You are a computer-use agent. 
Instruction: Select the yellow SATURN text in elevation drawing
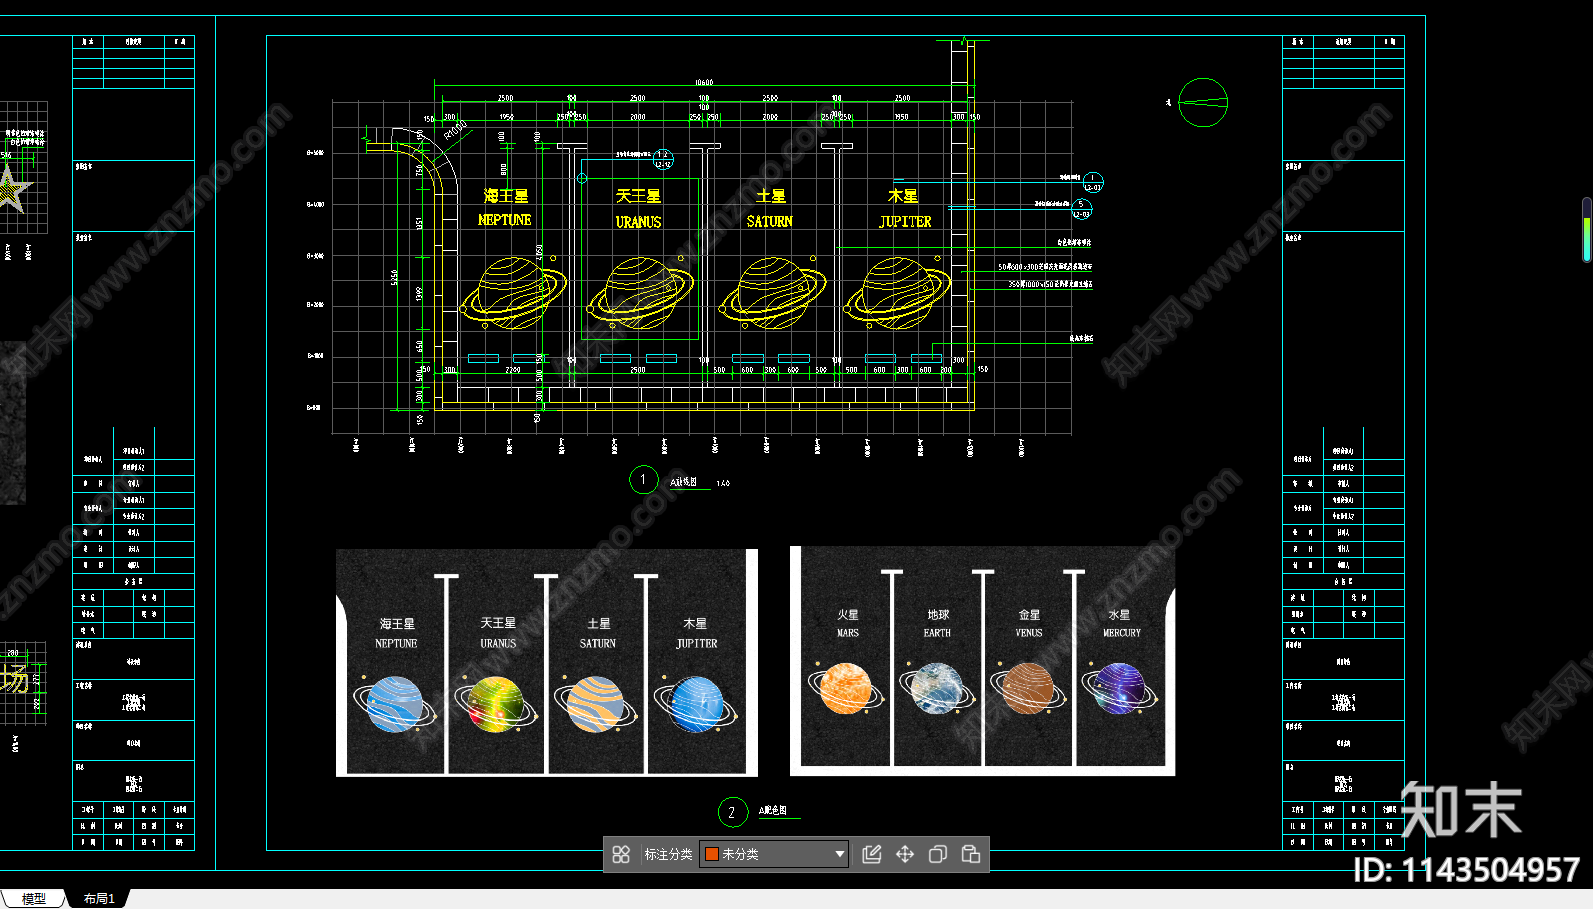tap(770, 222)
